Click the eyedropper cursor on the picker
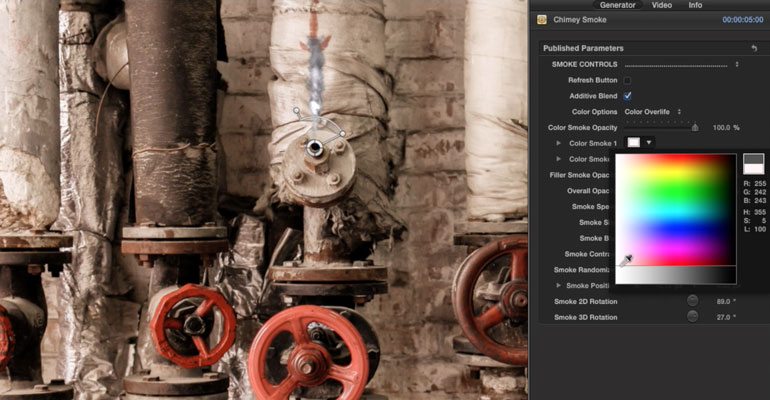This screenshot has width=770, height=400. [x=625, y=261]
